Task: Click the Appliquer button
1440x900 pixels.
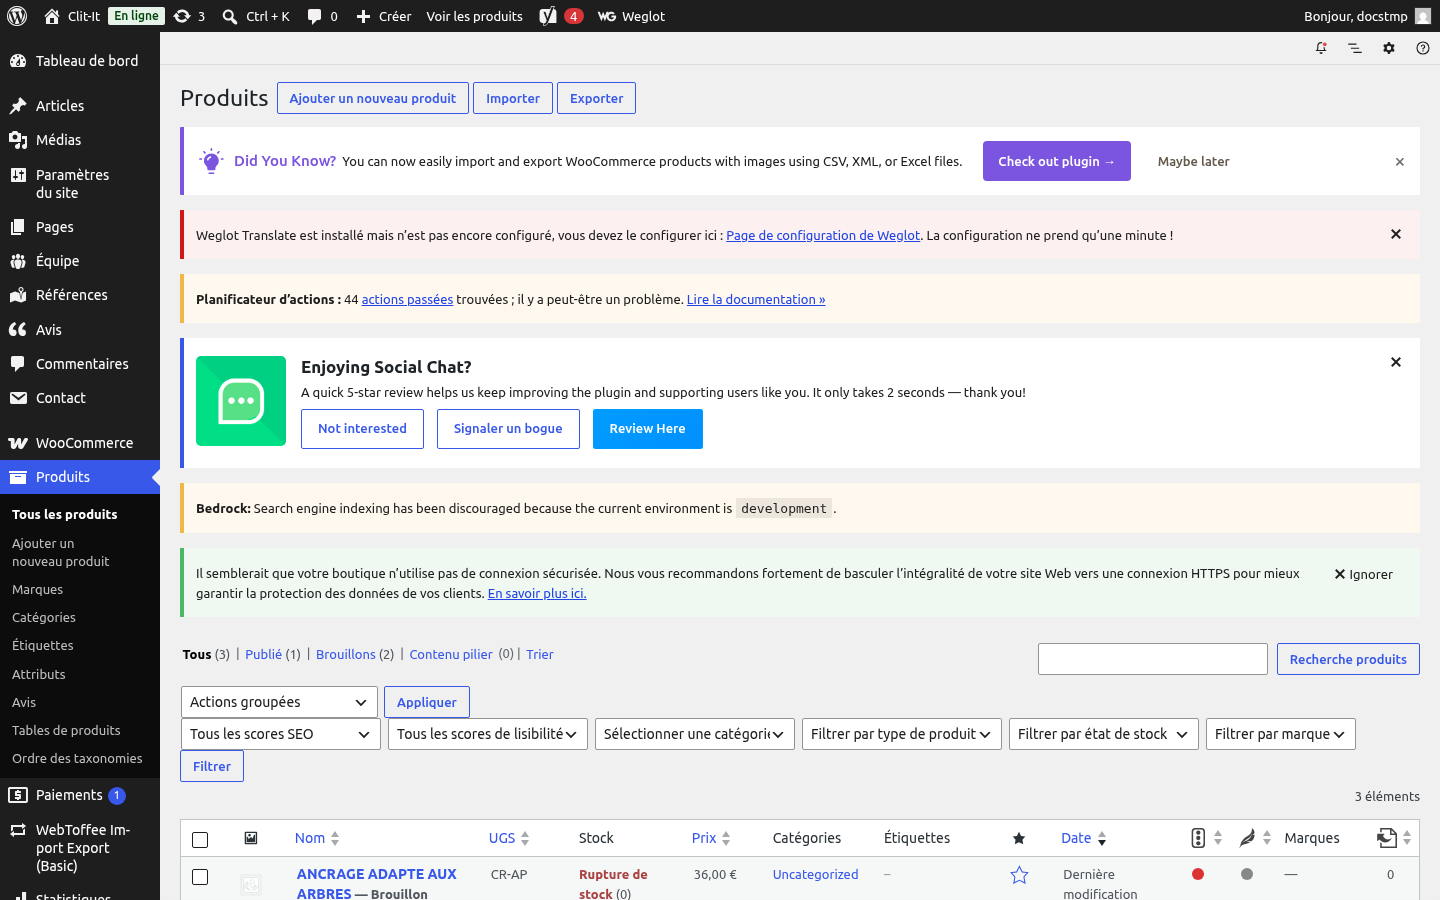Action: coord(427,702)
